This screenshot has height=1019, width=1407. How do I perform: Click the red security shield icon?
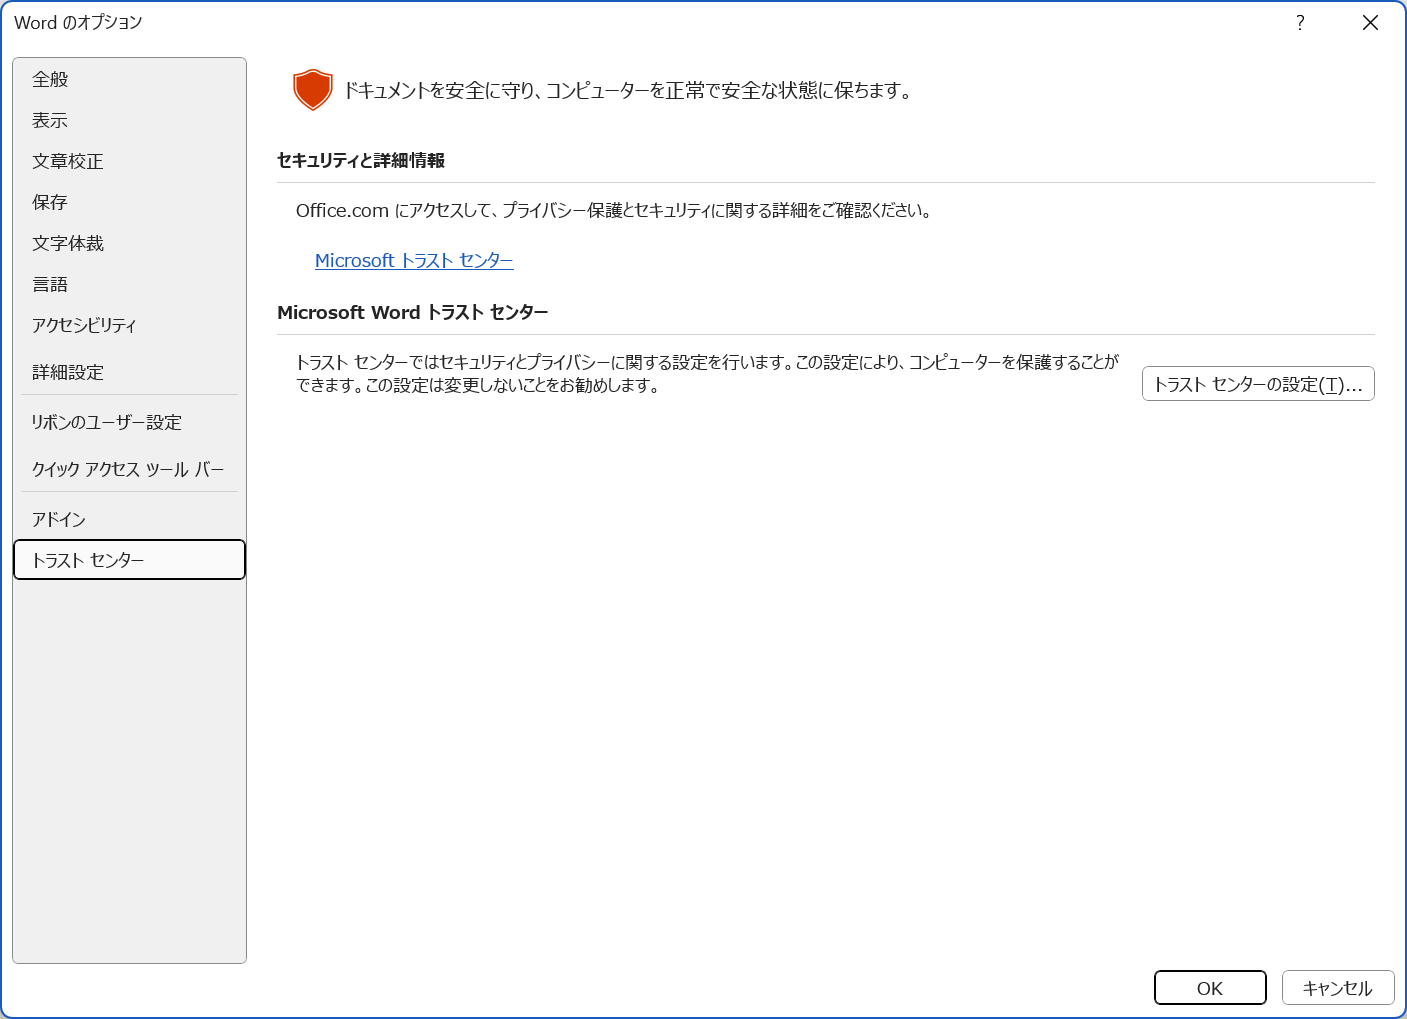click(312, 88)
